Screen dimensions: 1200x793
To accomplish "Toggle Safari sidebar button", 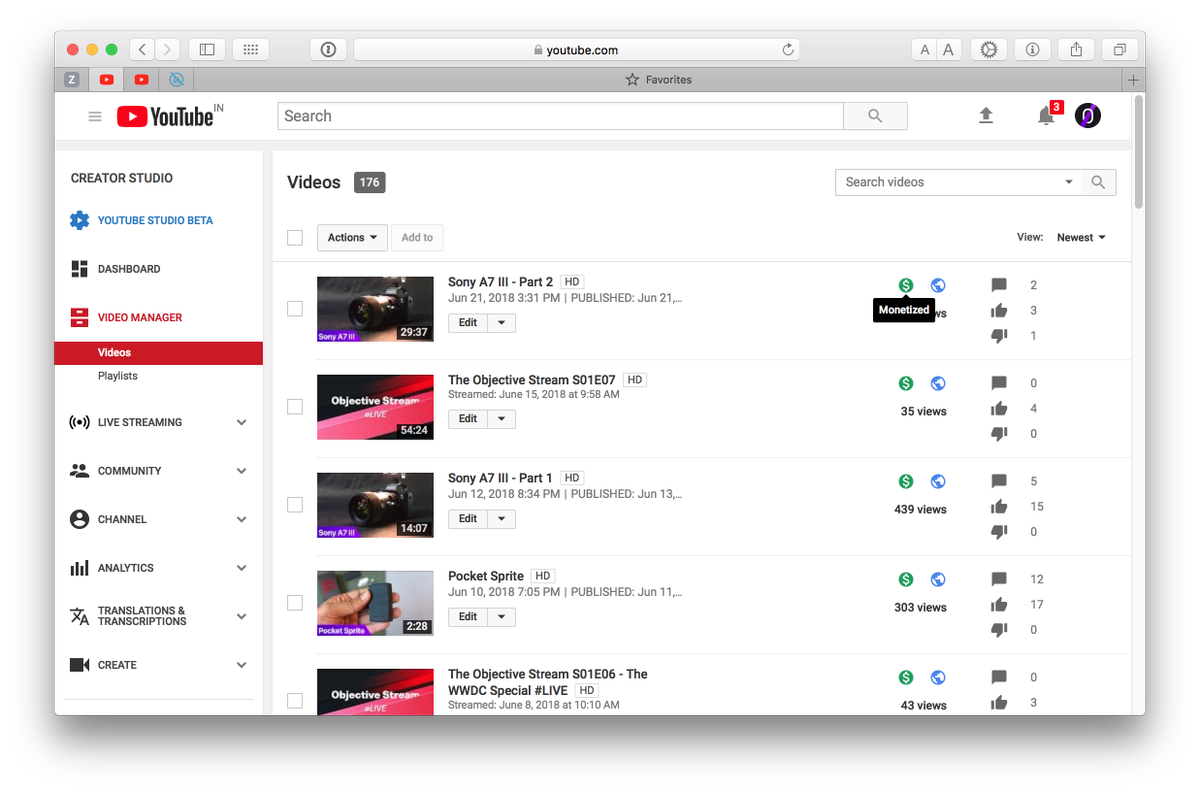I will click(x=207, y=49).
